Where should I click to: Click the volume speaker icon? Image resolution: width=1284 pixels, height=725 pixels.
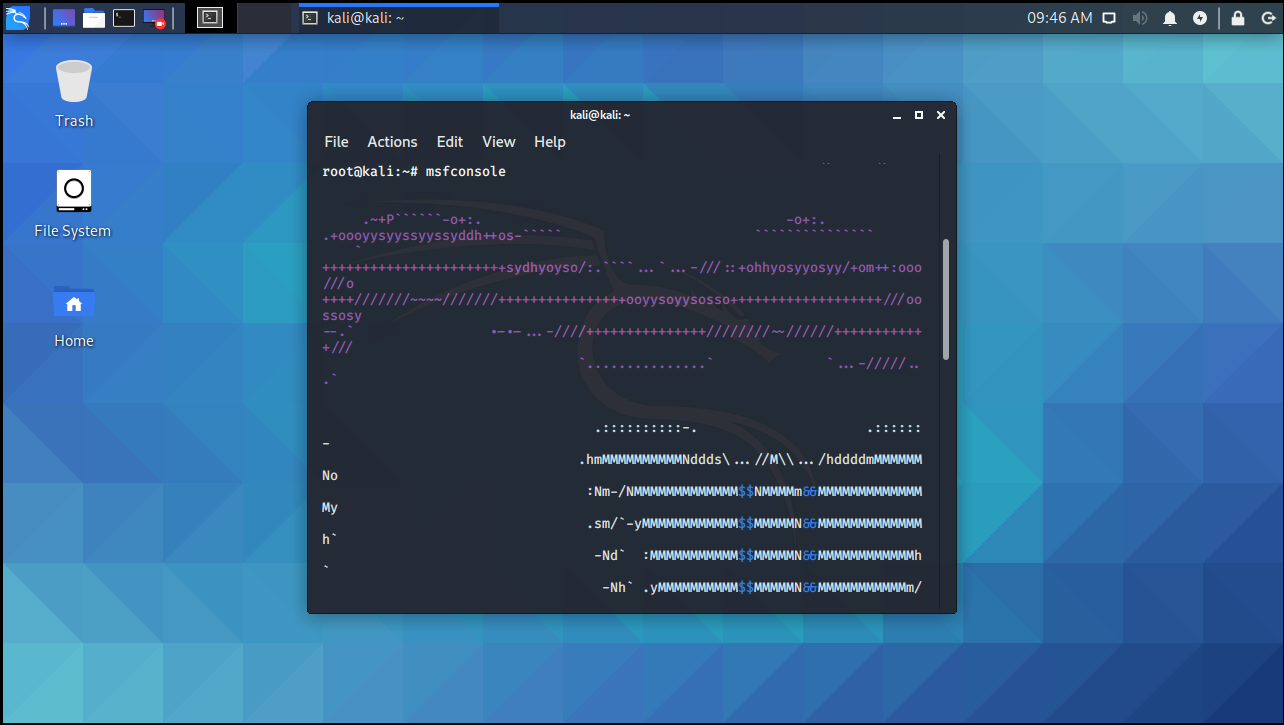pos(1140,18)
